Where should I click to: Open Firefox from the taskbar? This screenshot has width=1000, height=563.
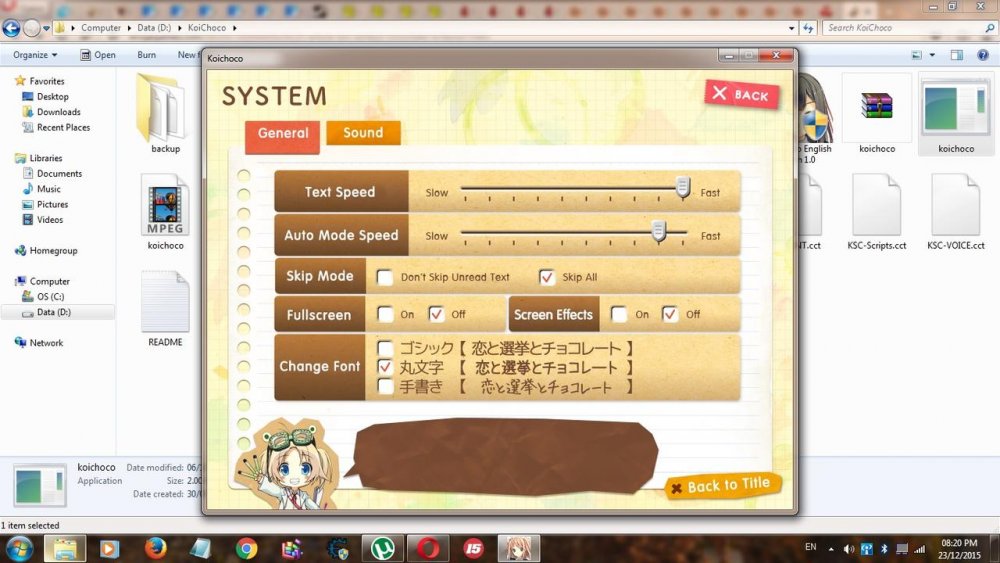(155, 548)
